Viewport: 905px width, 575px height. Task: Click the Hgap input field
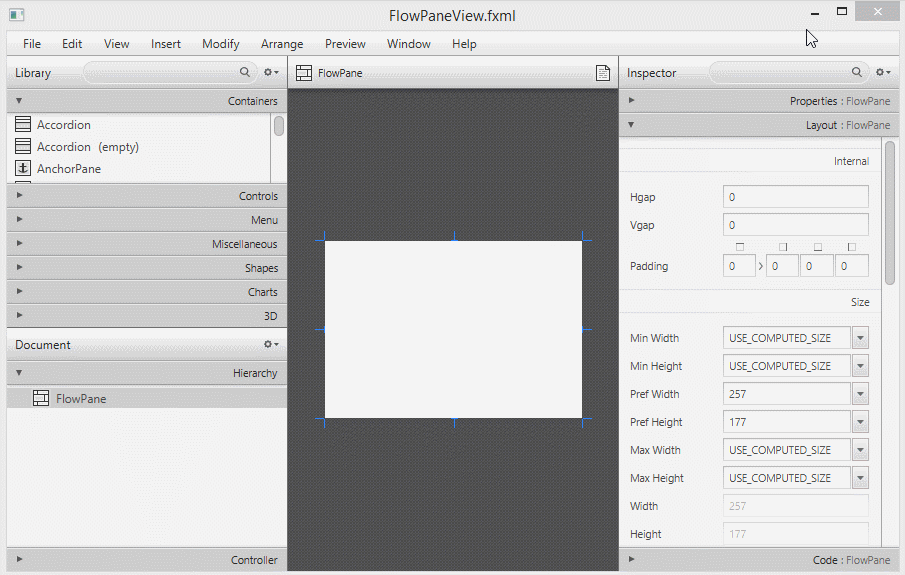pos(795,197)
